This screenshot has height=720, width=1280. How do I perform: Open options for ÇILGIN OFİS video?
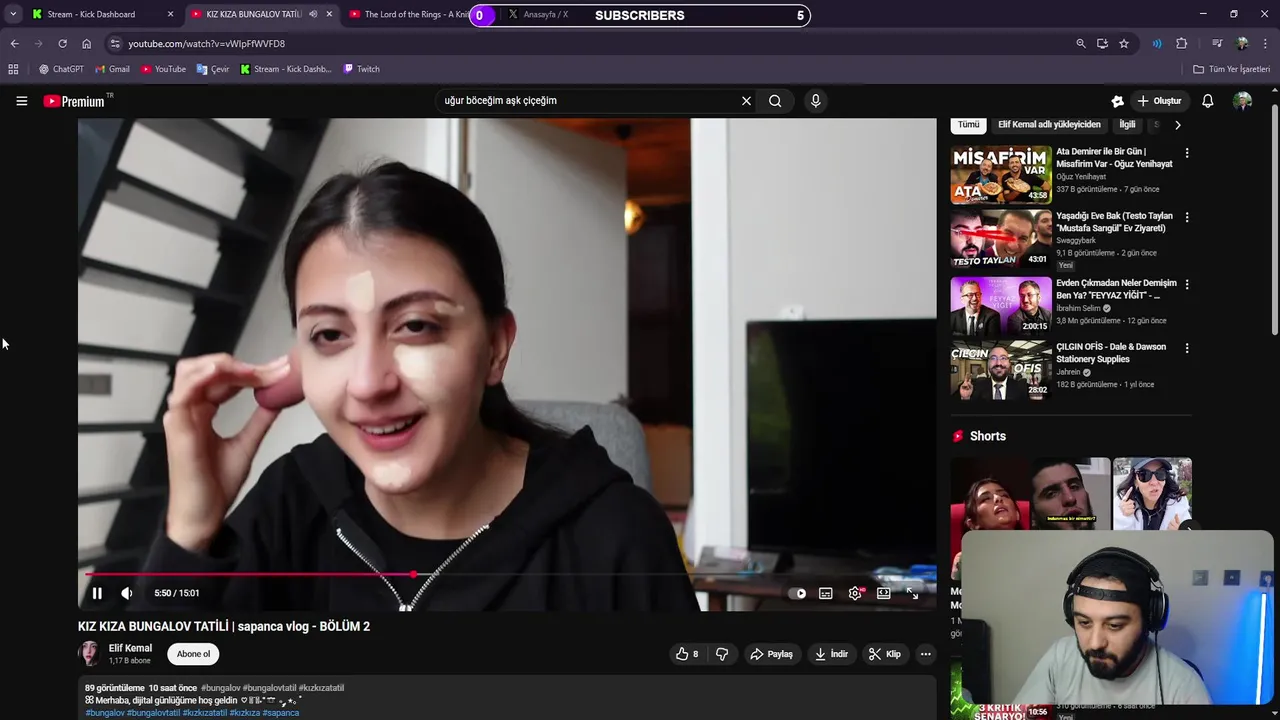point(1187,348)
